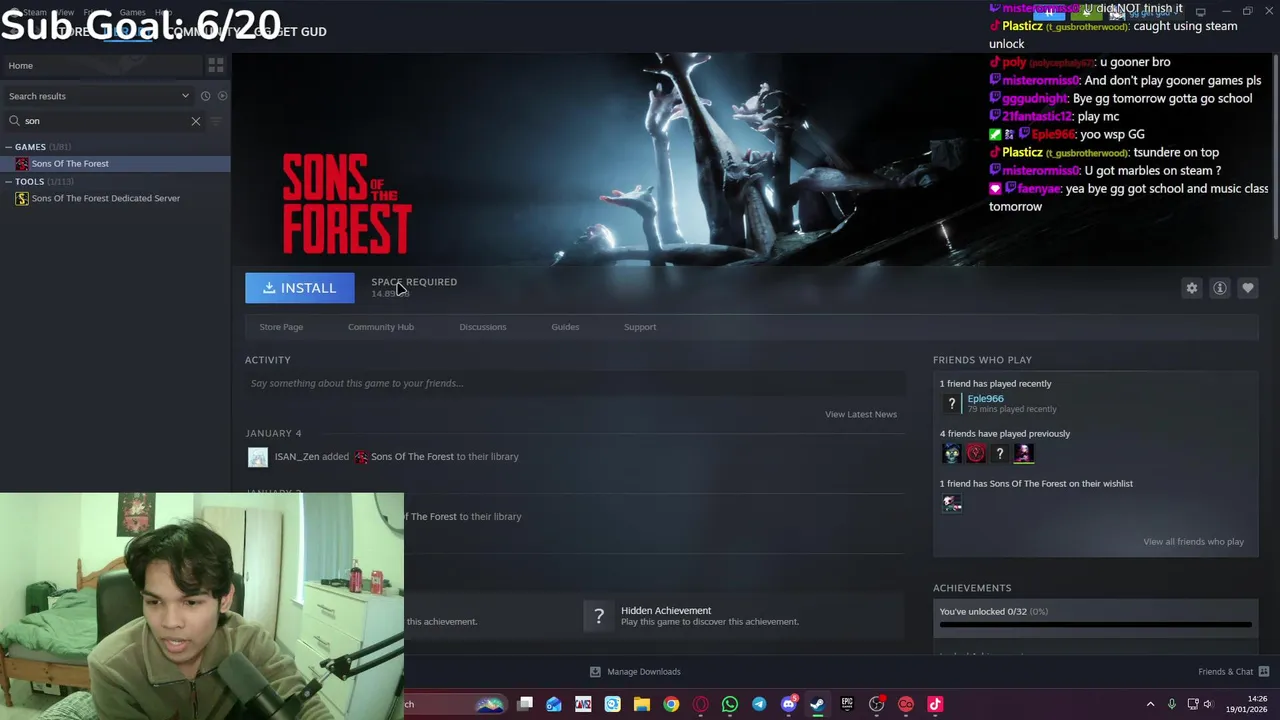The image size is (1280, 720).
Task: Open ISAN_Zen's profile avatar in activity
Action: [x=258, y=457]
